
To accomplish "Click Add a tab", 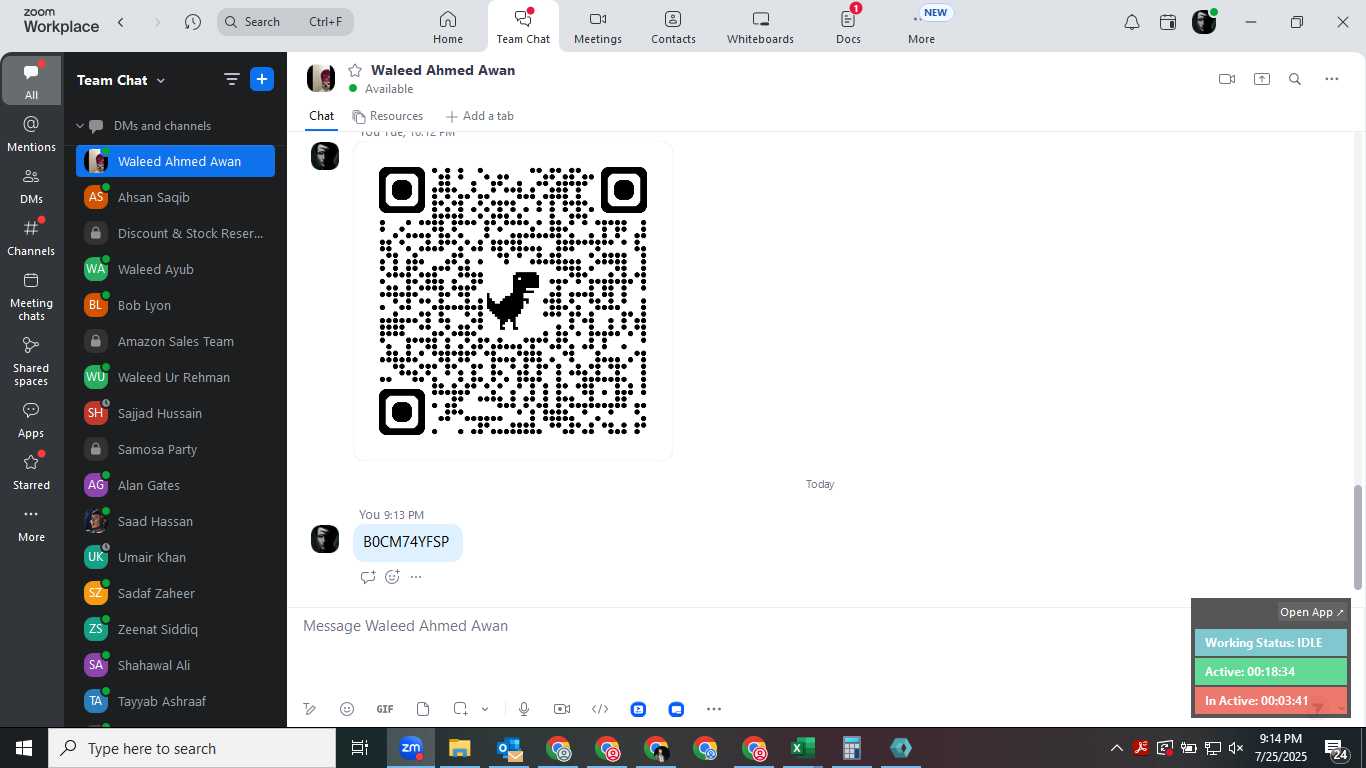I will tap(480, 116).
